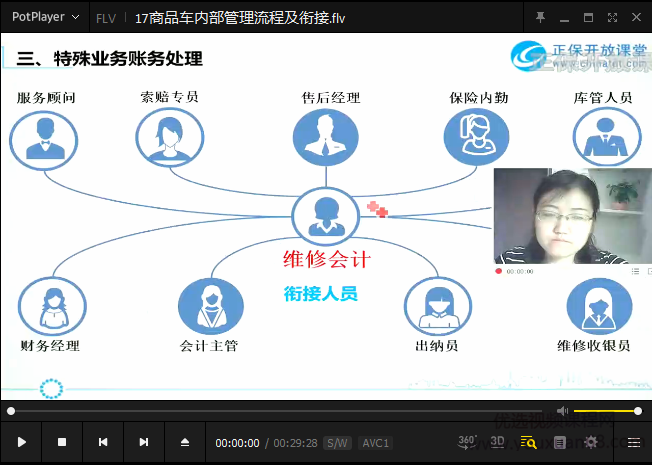The width and height of the screenshot is (652, 465).
Task: Jump to previous file
Action: (103, 442)
